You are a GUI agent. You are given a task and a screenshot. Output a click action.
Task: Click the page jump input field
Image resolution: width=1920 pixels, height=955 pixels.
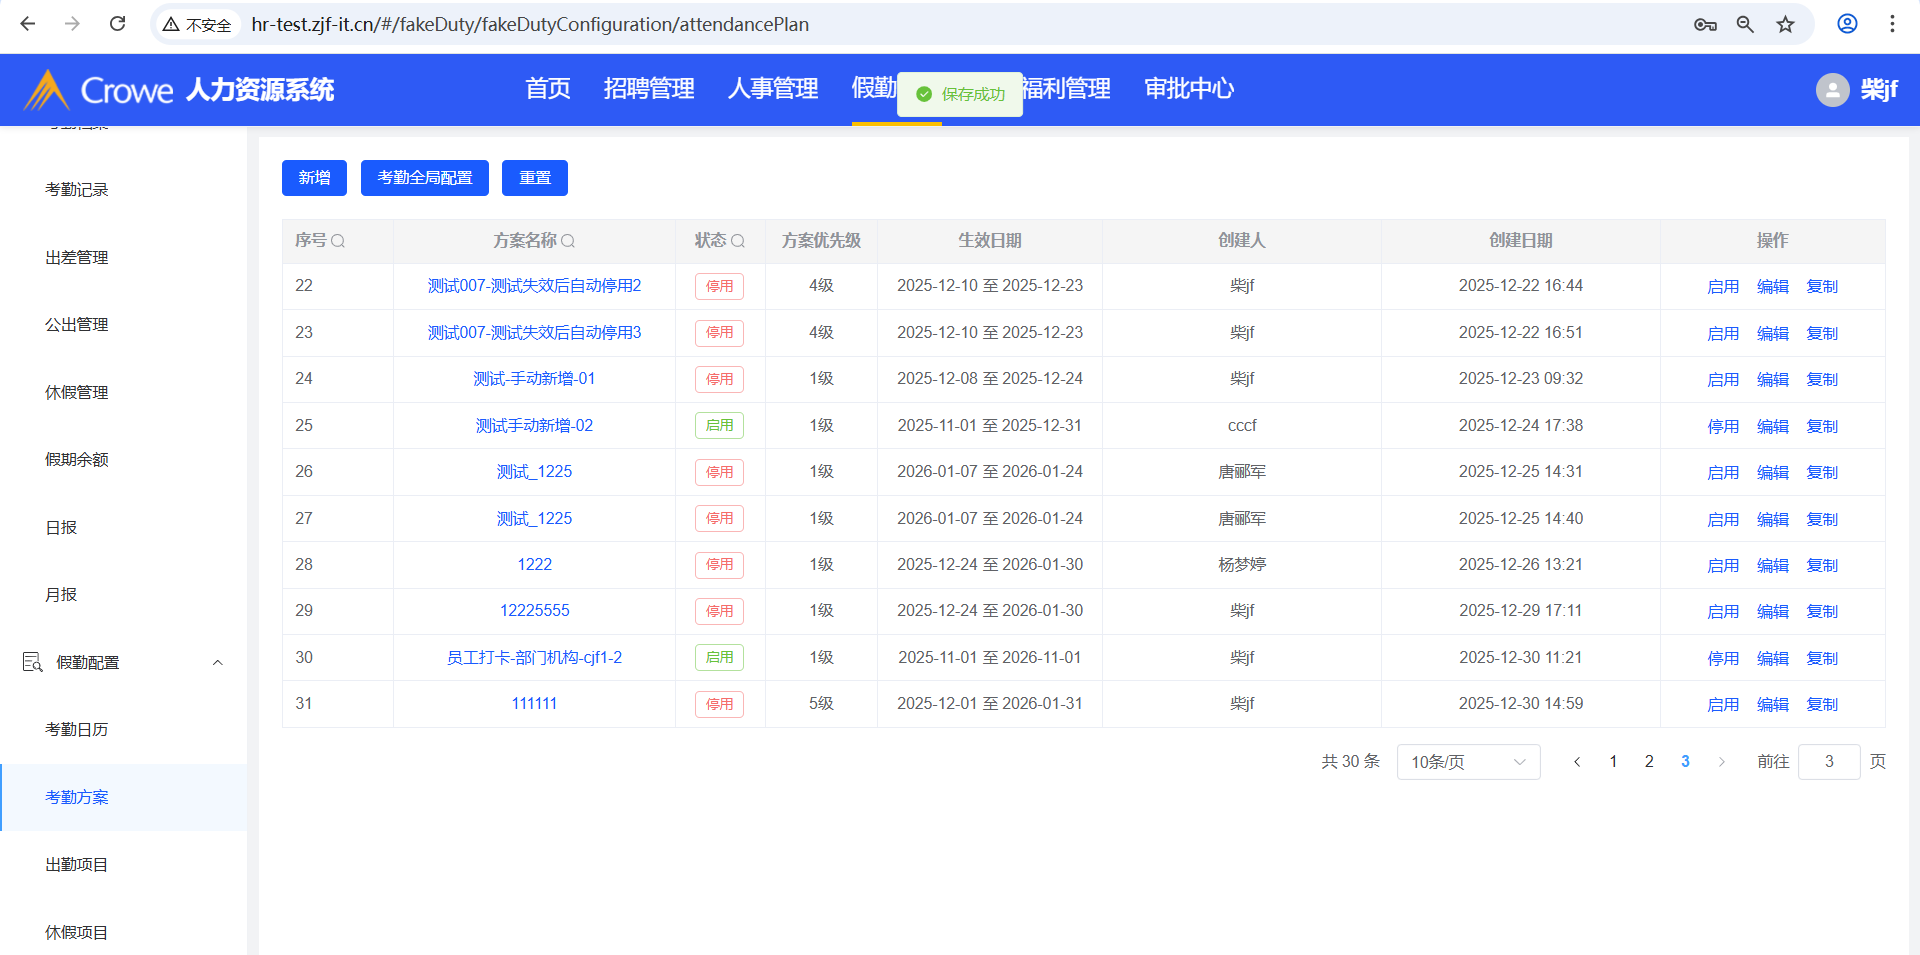[x=1828, y=762]
